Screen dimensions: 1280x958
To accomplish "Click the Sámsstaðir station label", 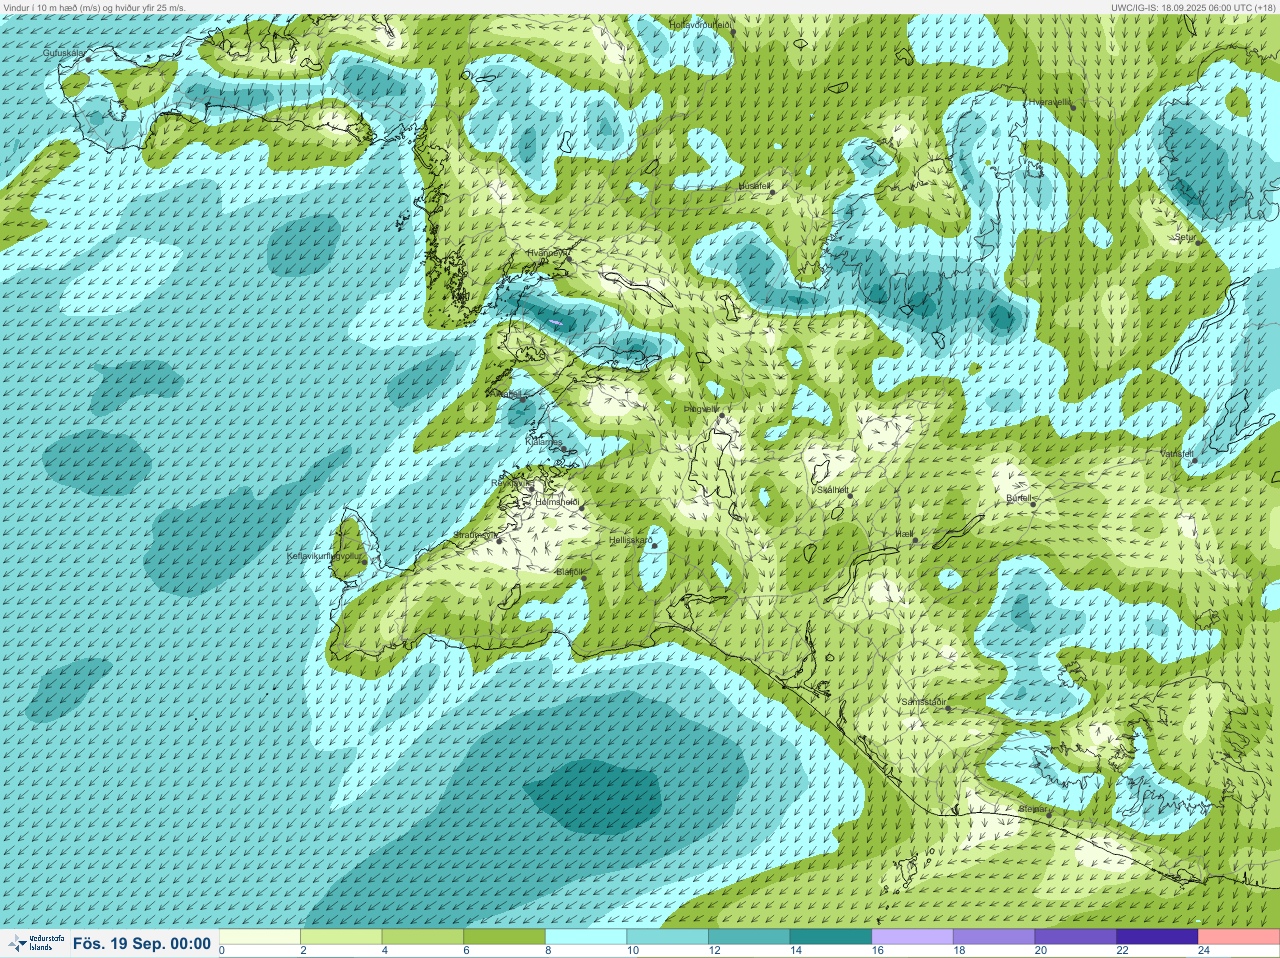I will pos(924,702).
